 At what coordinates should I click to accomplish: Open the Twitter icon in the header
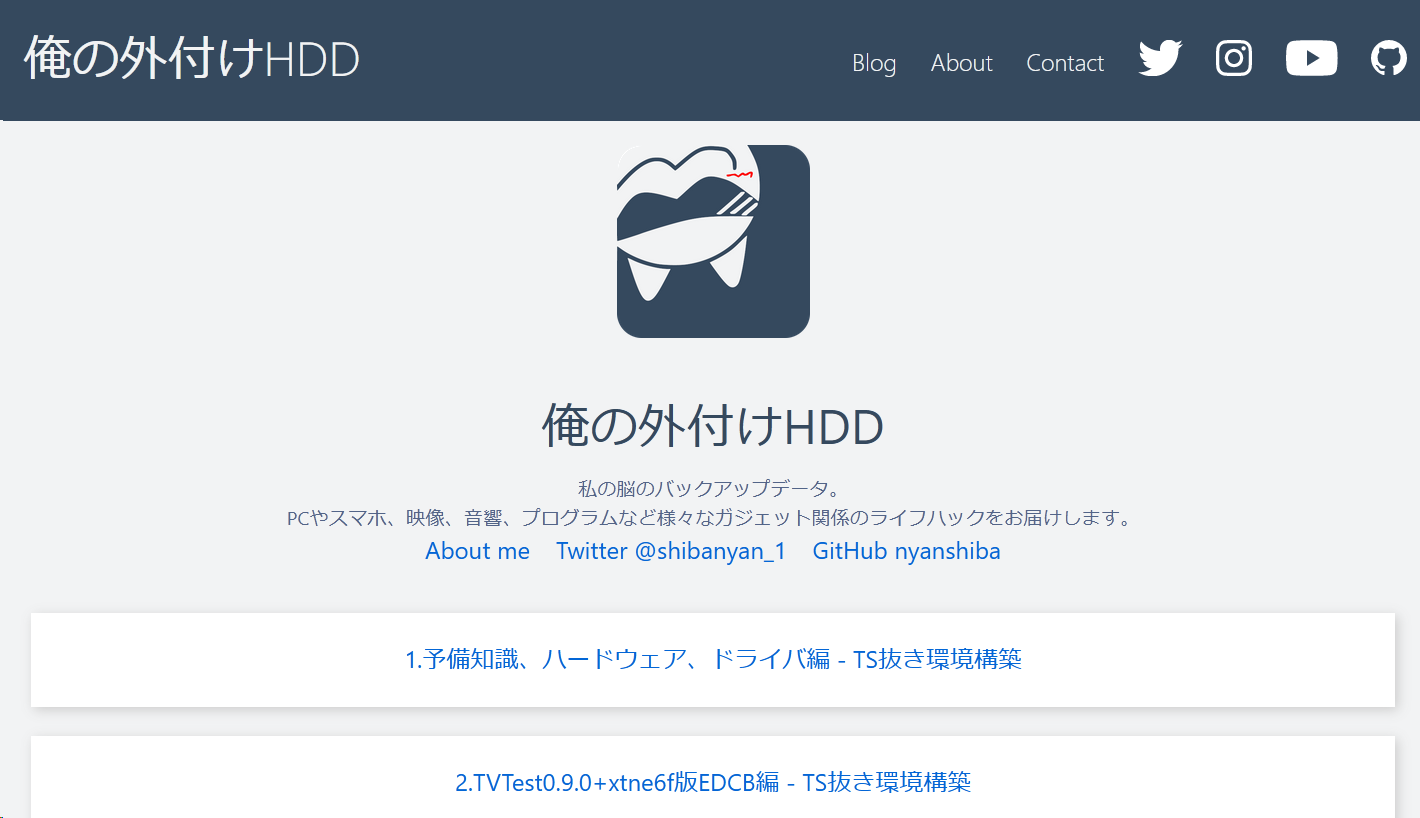coord(1159,59)
